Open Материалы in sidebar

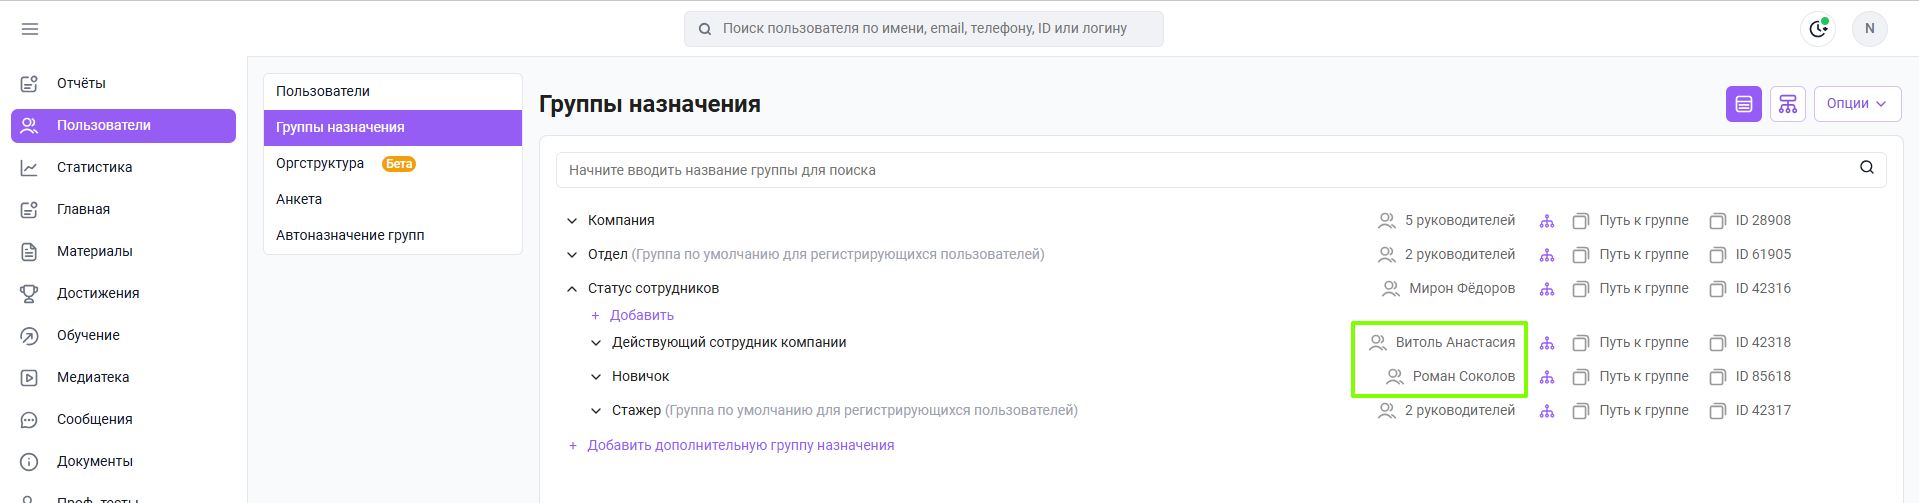click(x=123, y=251)
